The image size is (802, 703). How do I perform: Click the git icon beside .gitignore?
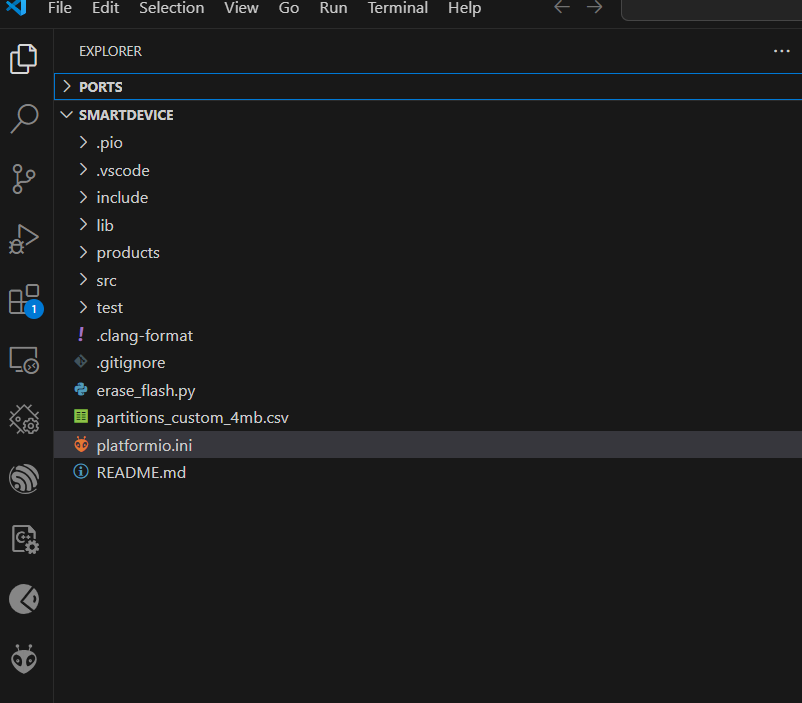[x=81, y=362]
